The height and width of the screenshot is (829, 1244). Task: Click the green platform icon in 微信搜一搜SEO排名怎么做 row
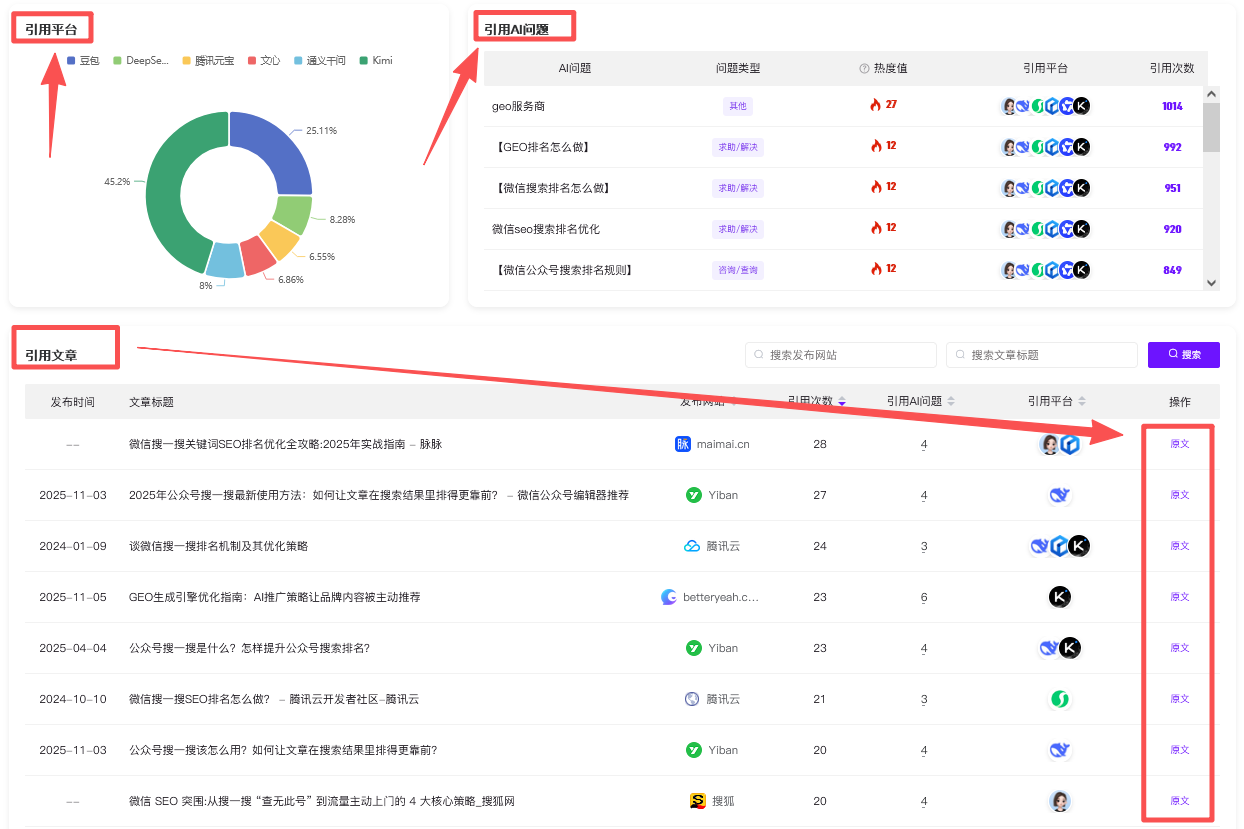click(1060, 699)
